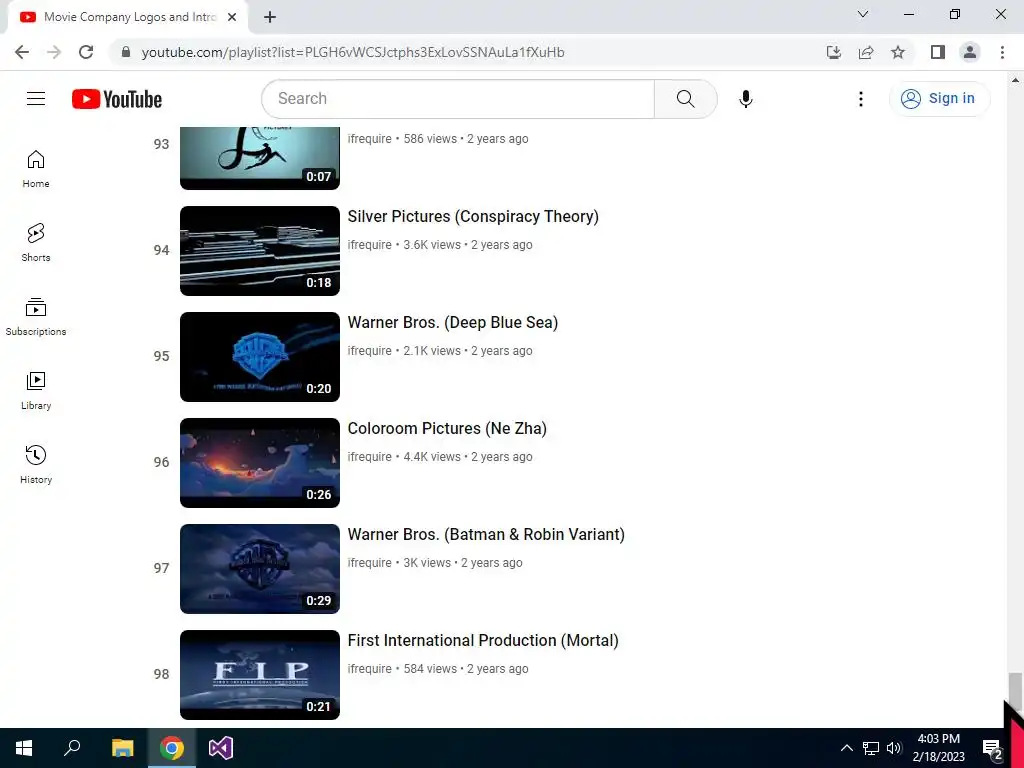Open Chrome profile avatar
The width and height of the screenshot is (1024, 768).
point(970,52)
